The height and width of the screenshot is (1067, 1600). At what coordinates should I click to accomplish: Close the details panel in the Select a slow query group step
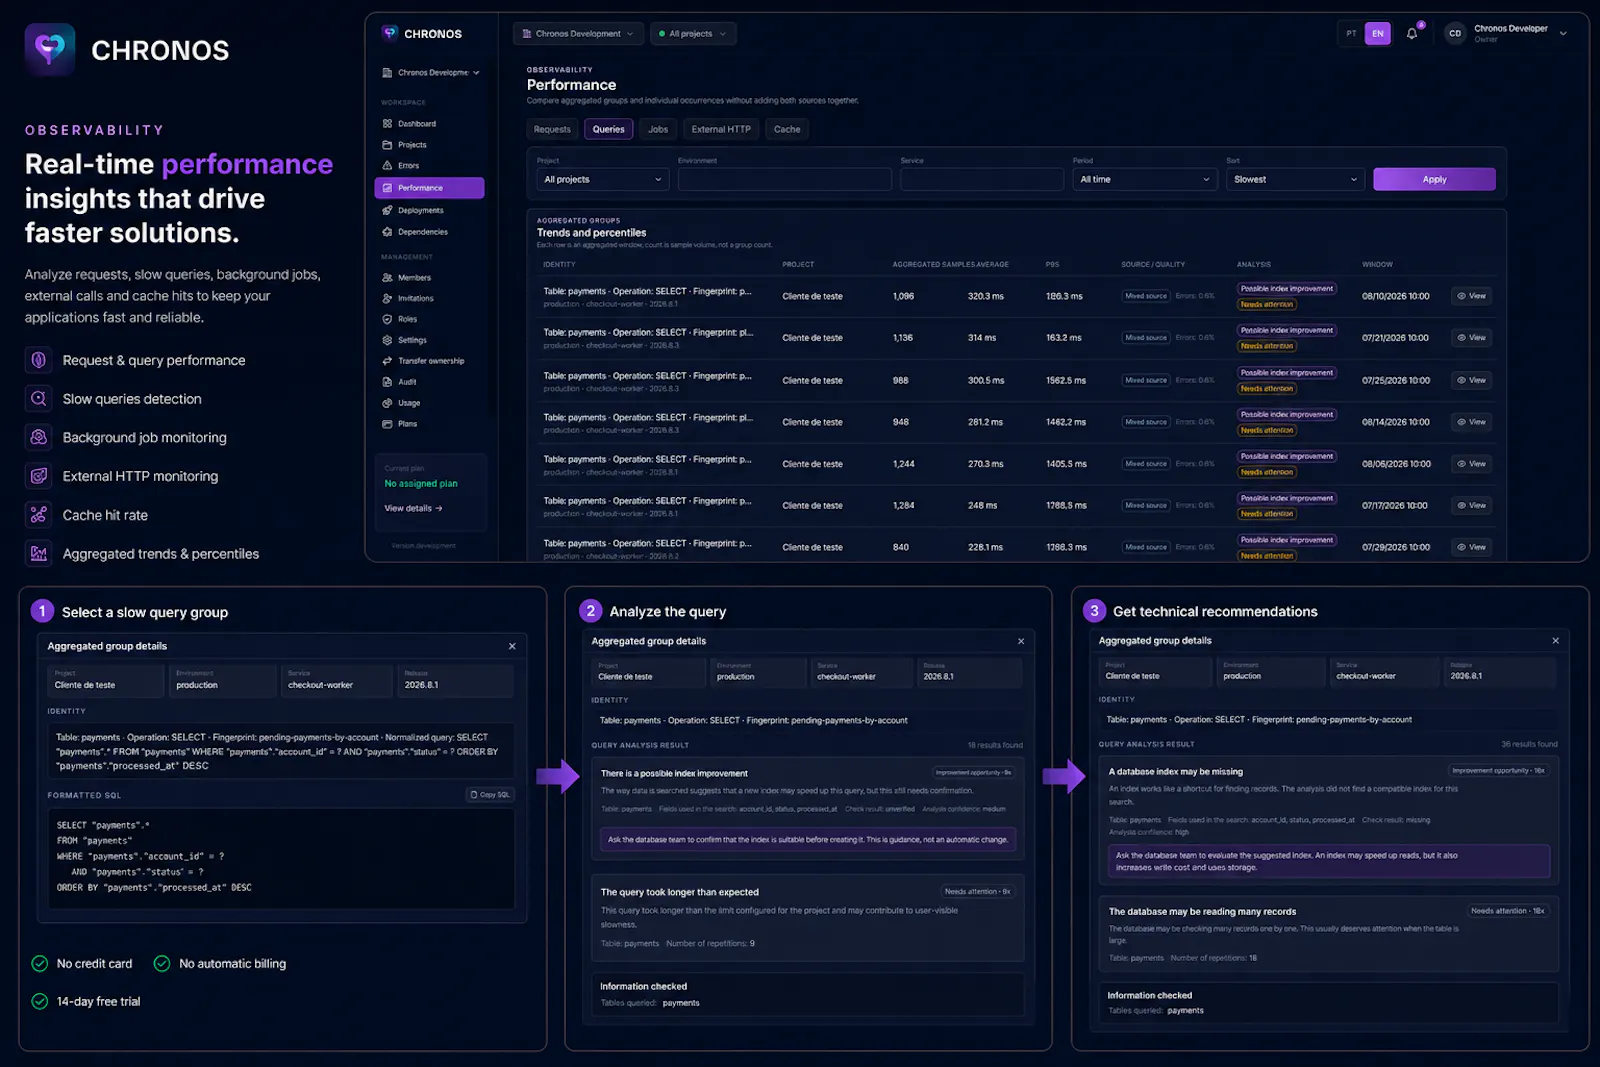pos(512,647)
